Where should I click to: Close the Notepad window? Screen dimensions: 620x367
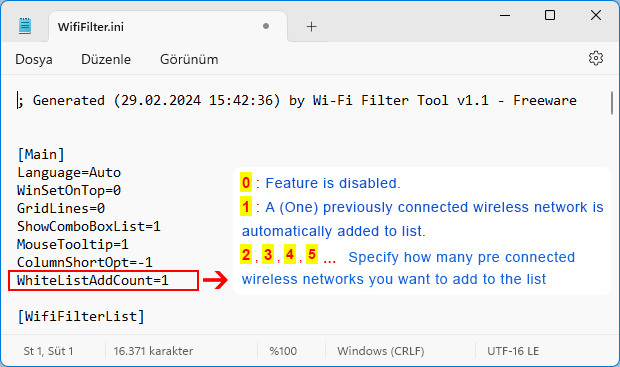595,15
